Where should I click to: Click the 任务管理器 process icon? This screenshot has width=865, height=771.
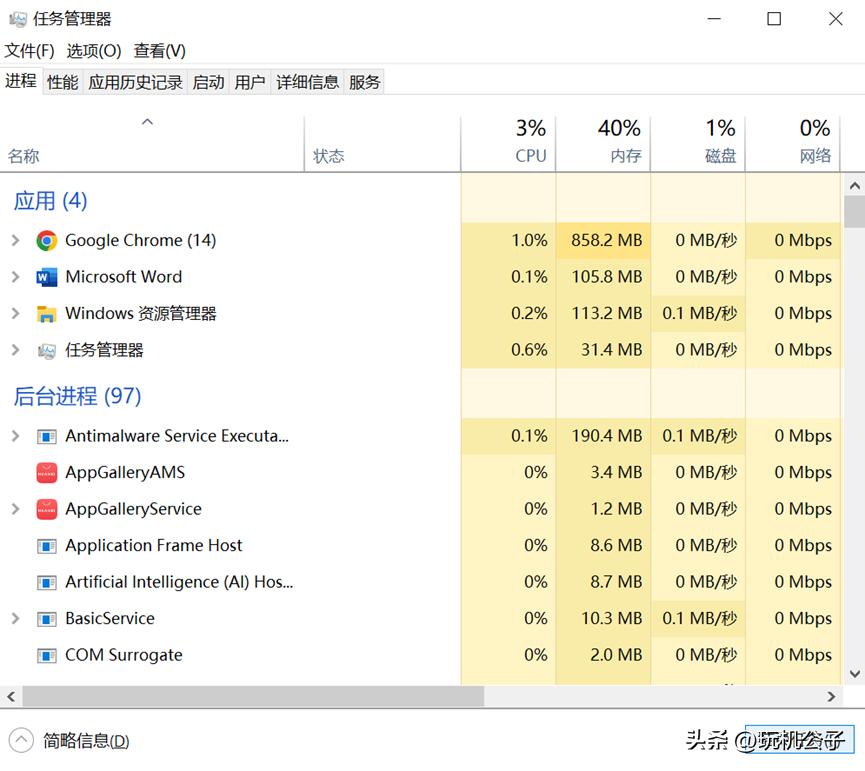[x=47, y=350]
